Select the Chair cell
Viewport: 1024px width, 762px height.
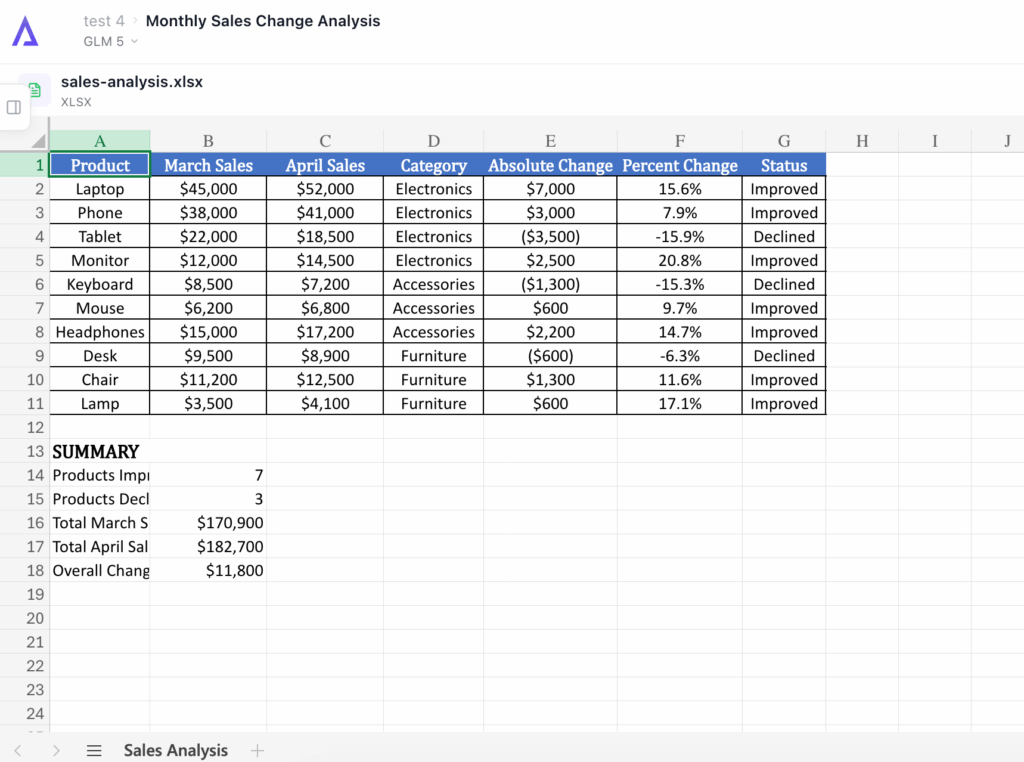coord(100,379)
